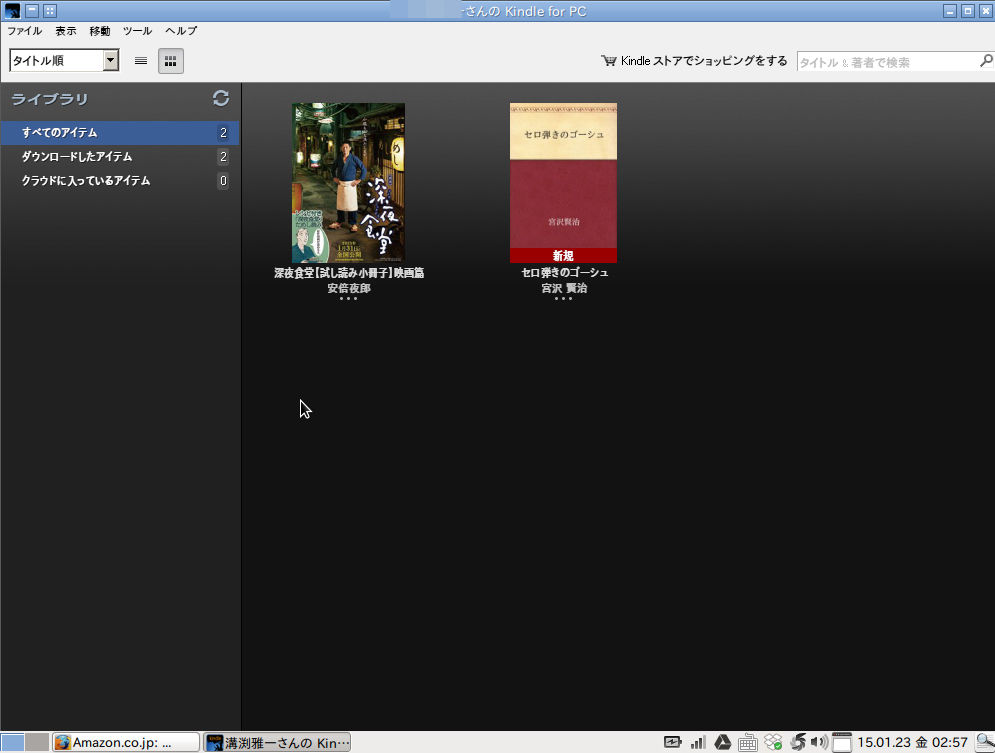995x753 pixels.
Task: Switch to list view layout
Action: [141, 61]
